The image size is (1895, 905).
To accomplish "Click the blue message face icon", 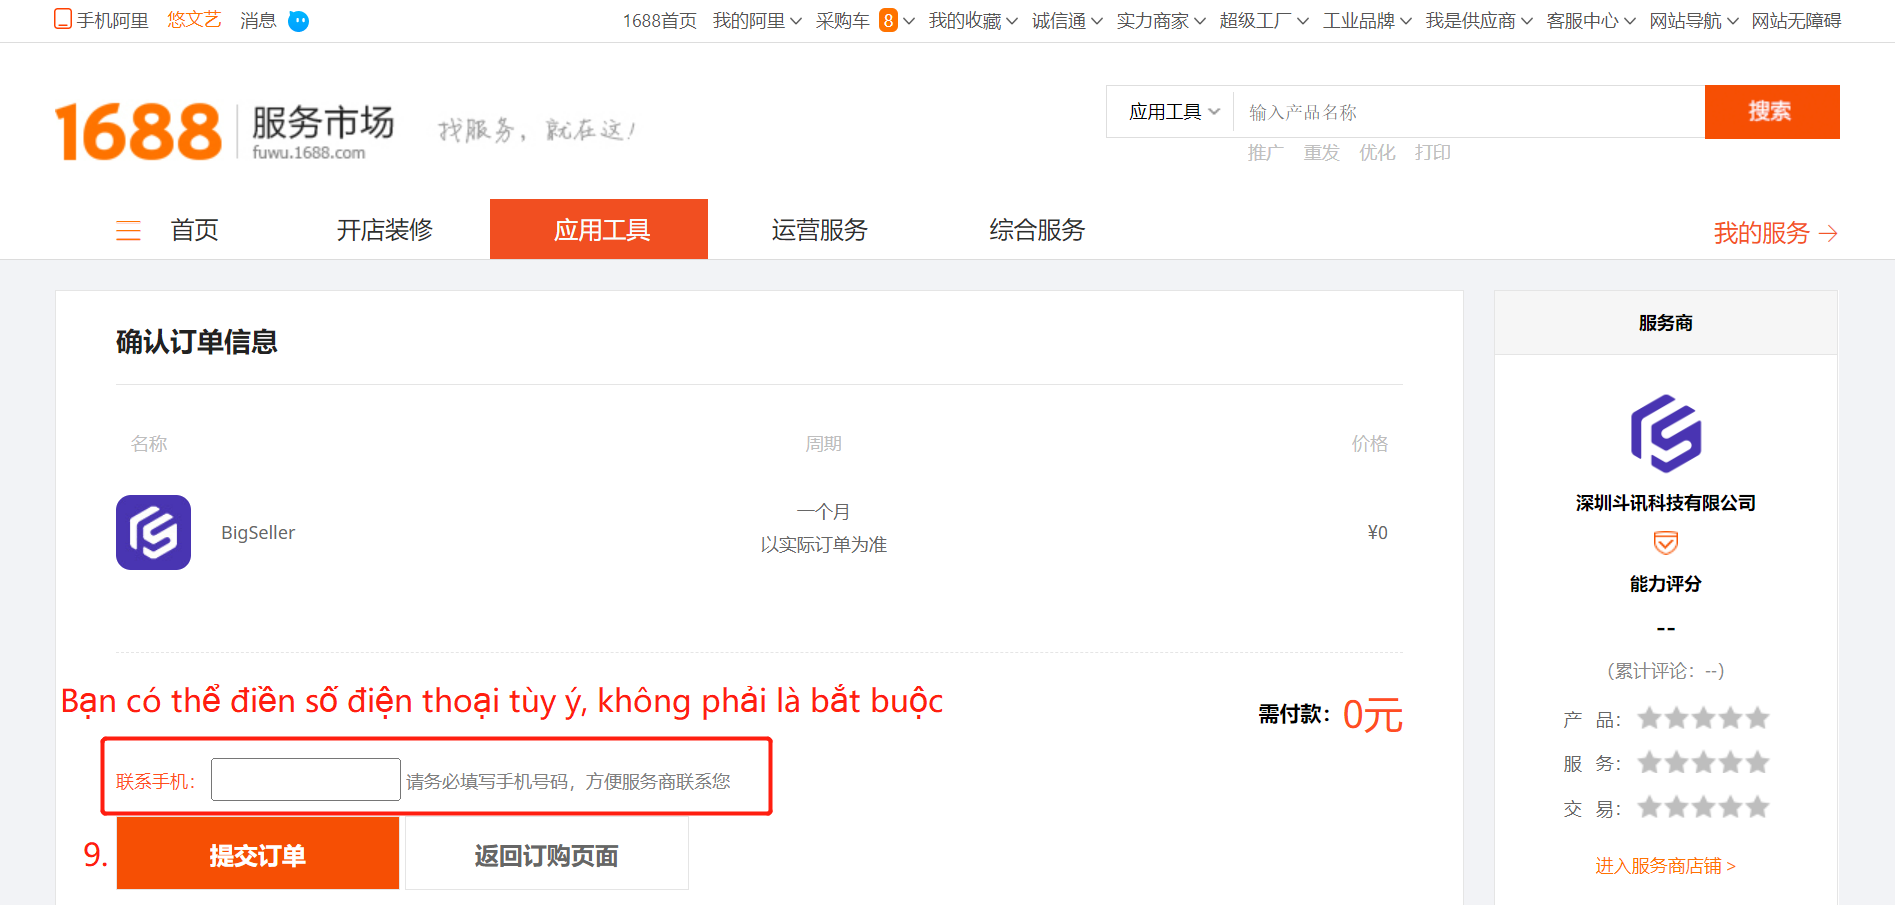I will (x=298, y=21).
